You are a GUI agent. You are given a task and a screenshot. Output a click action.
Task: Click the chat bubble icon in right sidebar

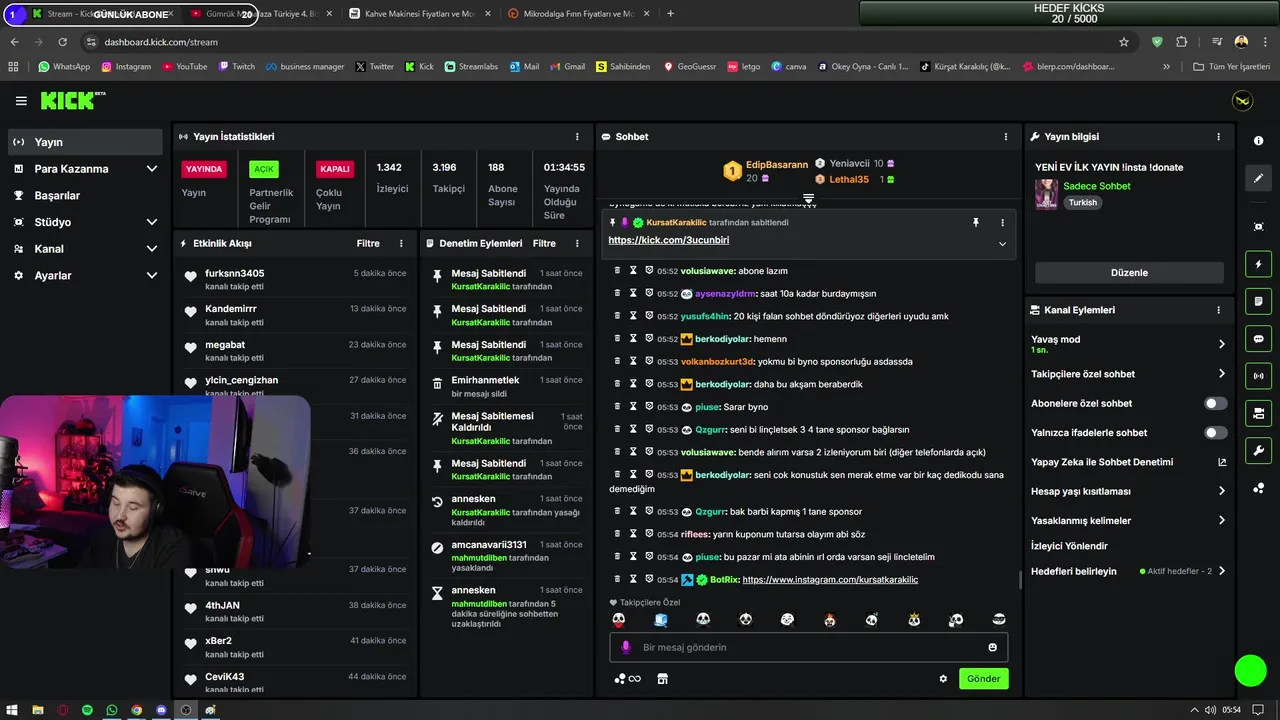click(1258, 339)
